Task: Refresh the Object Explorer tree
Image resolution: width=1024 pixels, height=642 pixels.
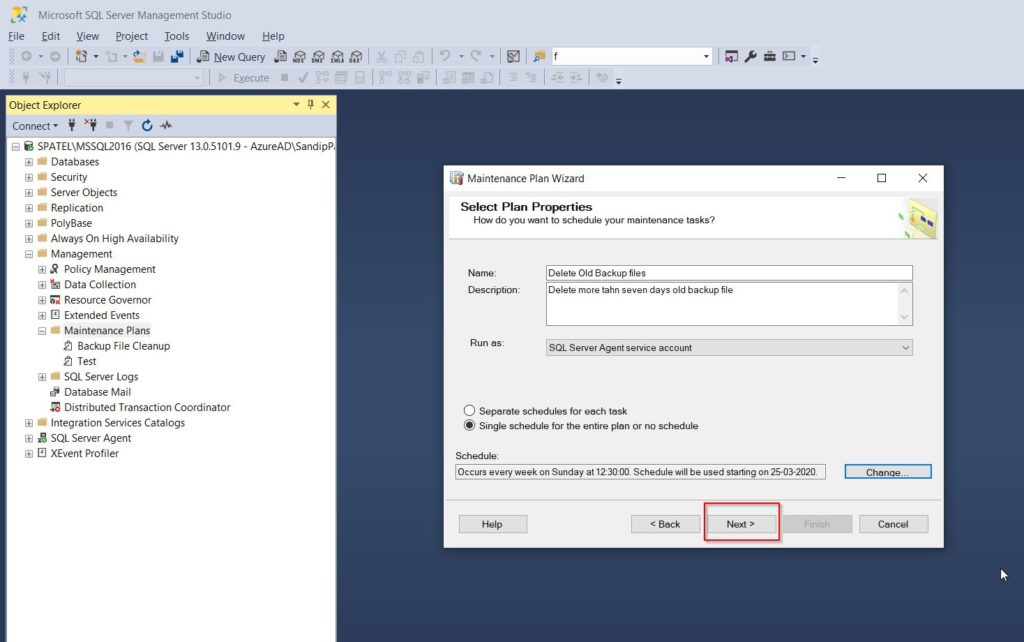Action: pos(147,125)
